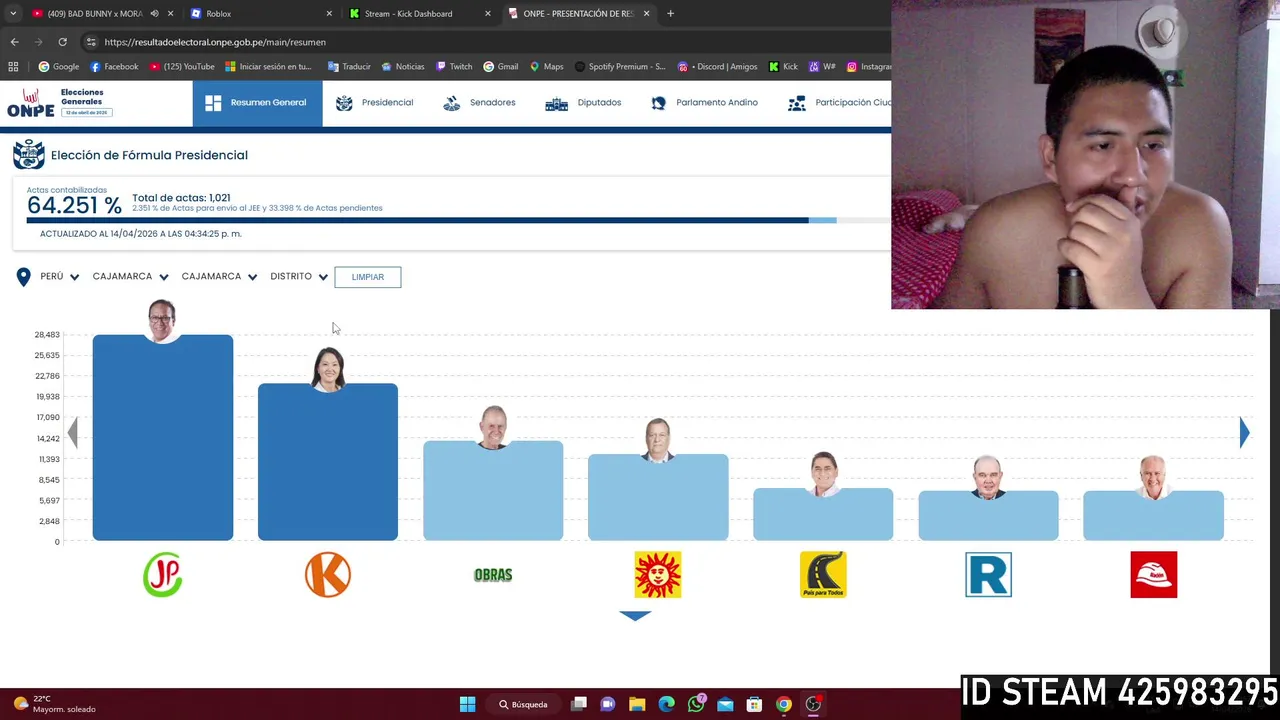Click the JP party logo

163,575
